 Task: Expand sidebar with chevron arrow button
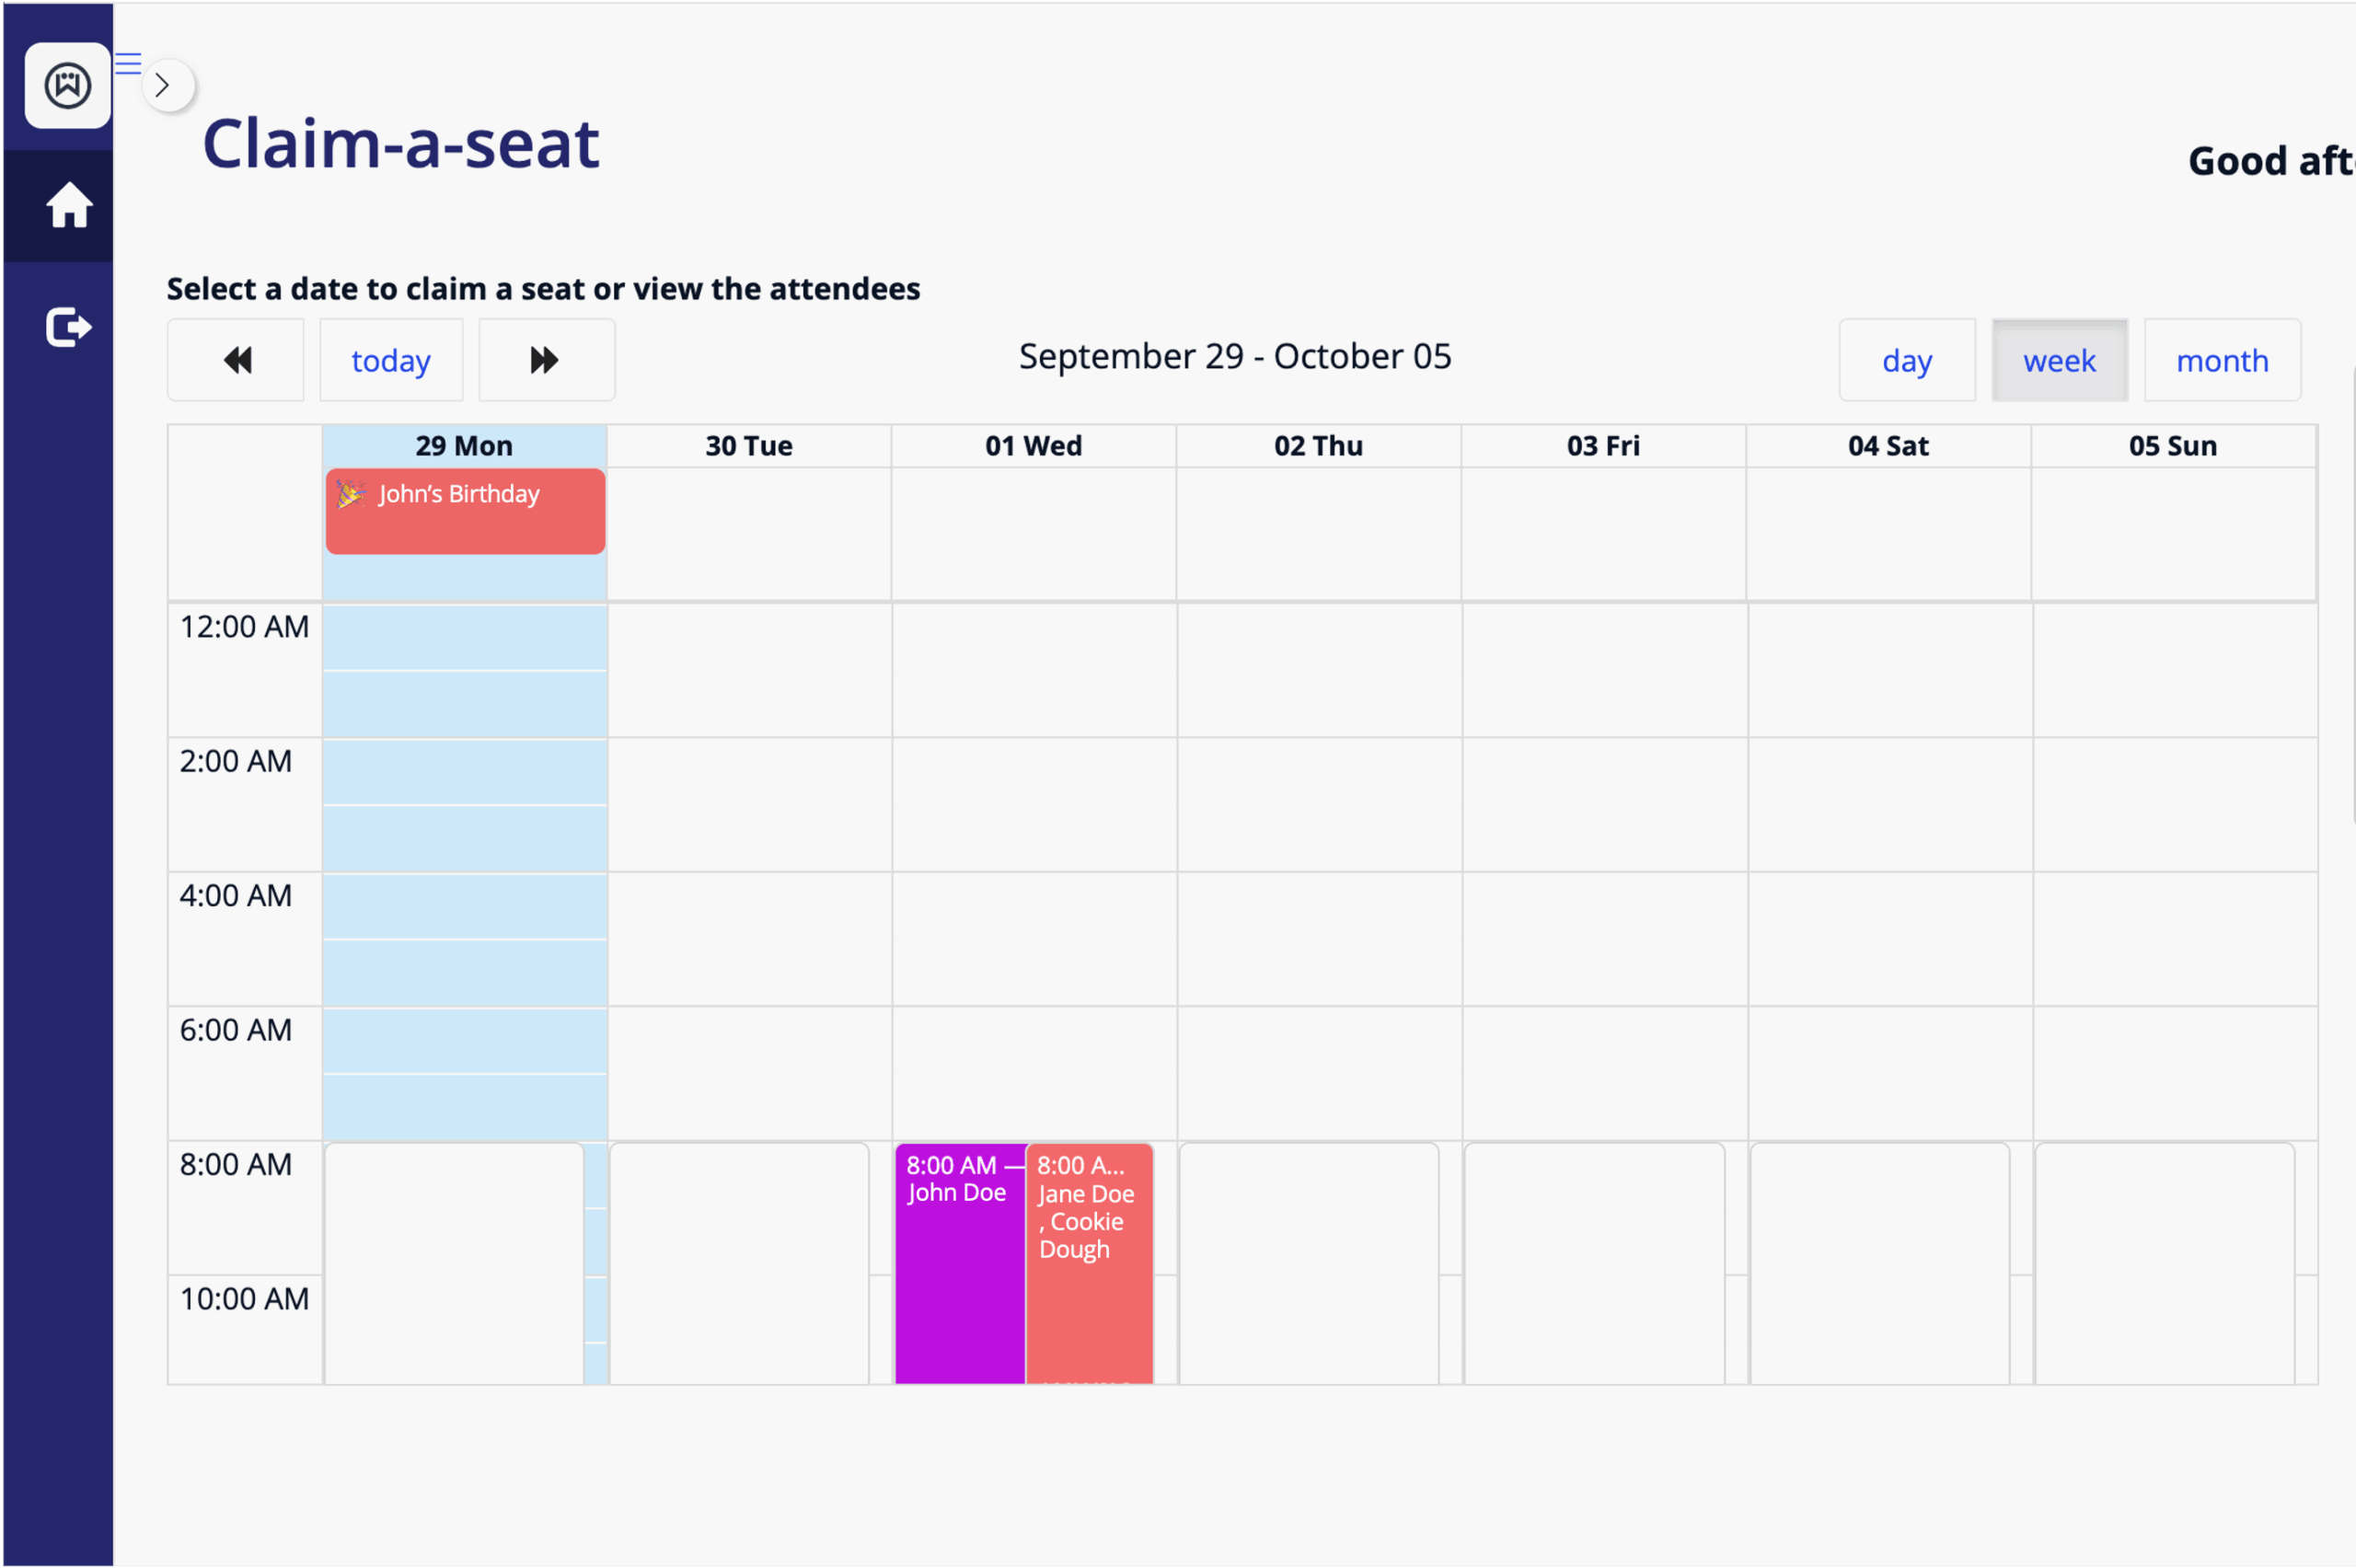point(164,86)
